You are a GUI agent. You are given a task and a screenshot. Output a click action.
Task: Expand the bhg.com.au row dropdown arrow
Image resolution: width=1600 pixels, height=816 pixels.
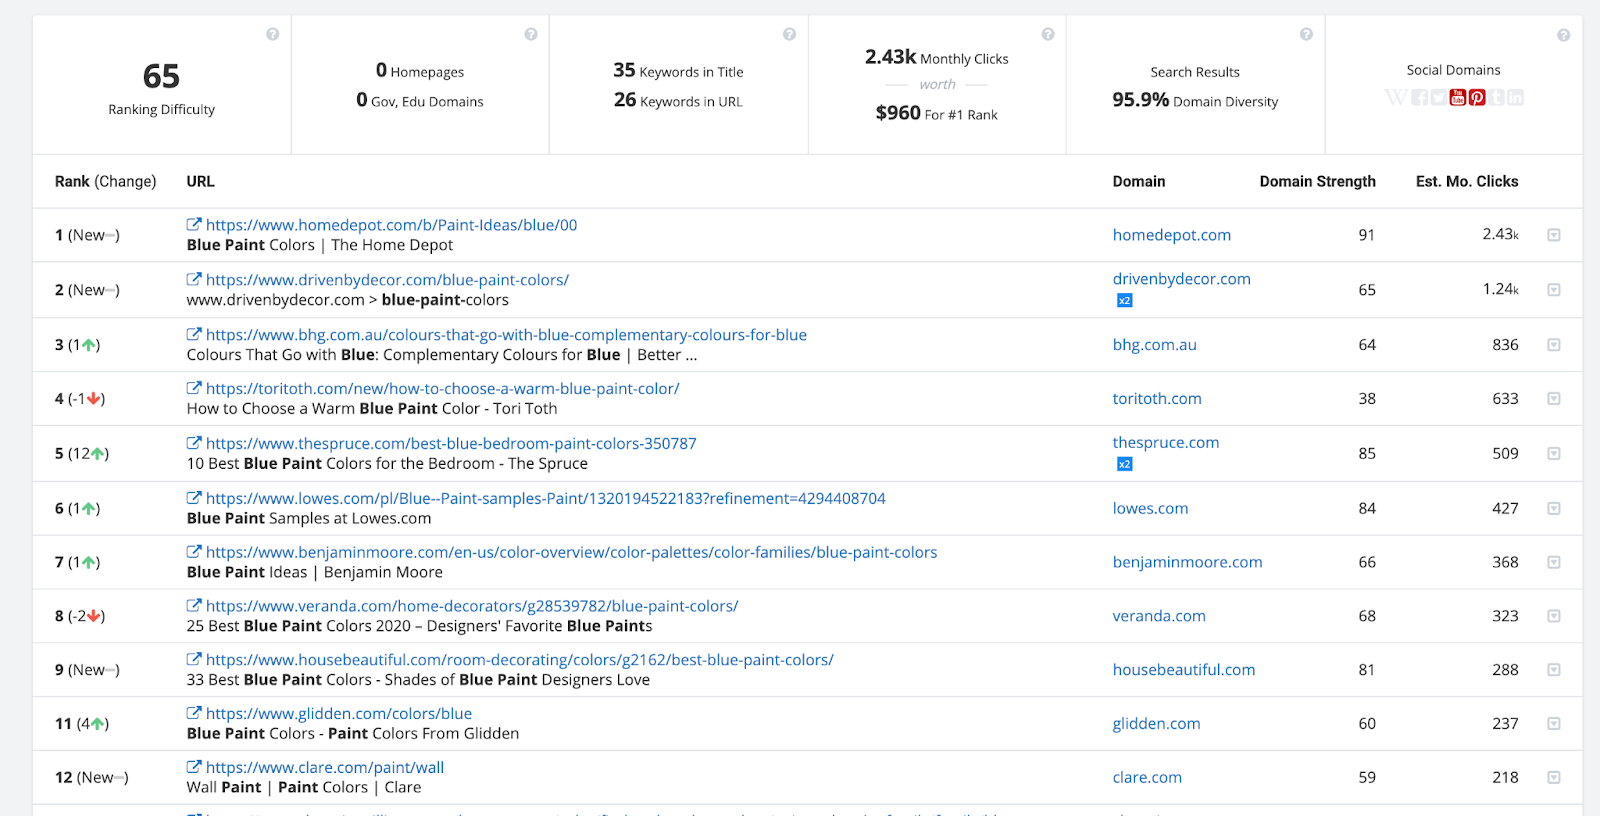[x=1554, y=345]
